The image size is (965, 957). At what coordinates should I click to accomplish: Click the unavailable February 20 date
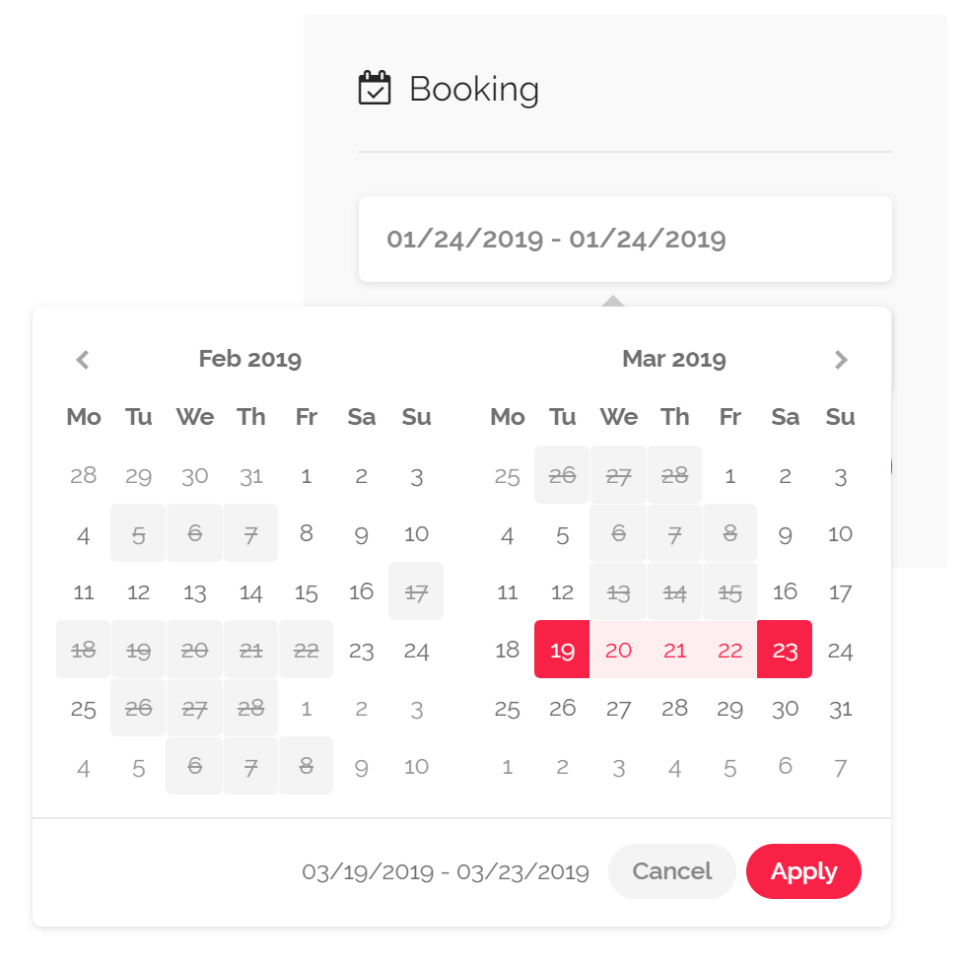195,650
